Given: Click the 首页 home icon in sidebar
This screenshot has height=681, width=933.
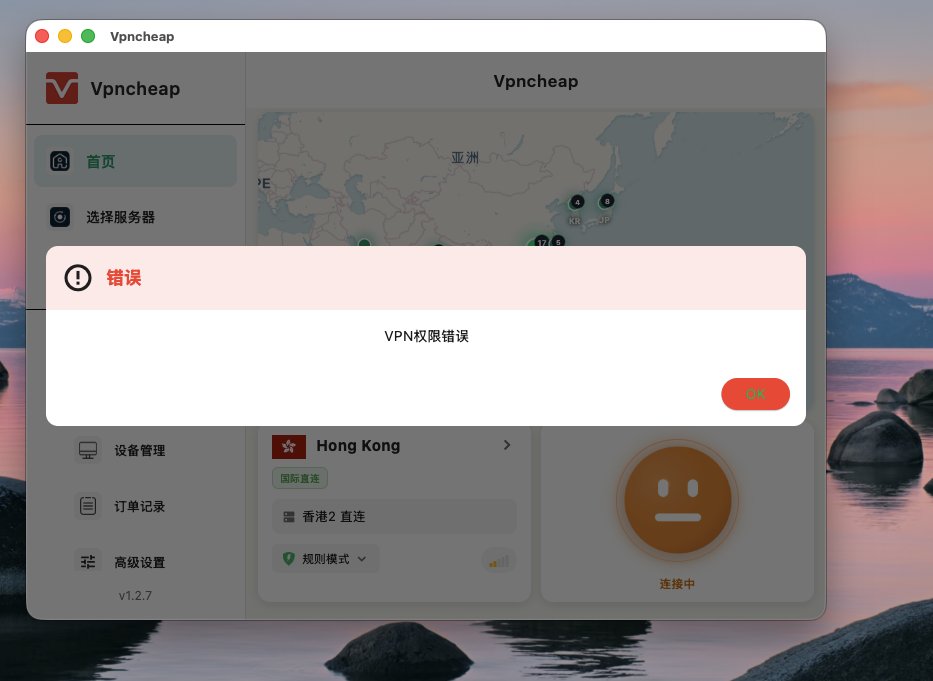Looking at the screenshot, I should (60, 161).
